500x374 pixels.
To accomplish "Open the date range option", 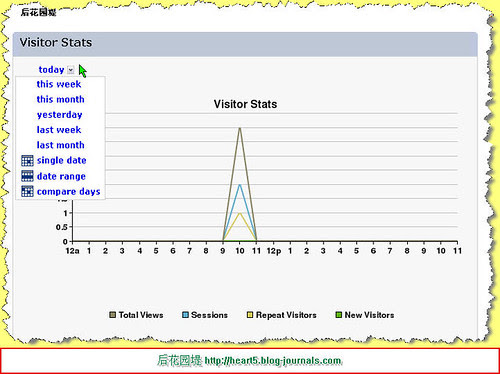I will [x=61, y=176].
